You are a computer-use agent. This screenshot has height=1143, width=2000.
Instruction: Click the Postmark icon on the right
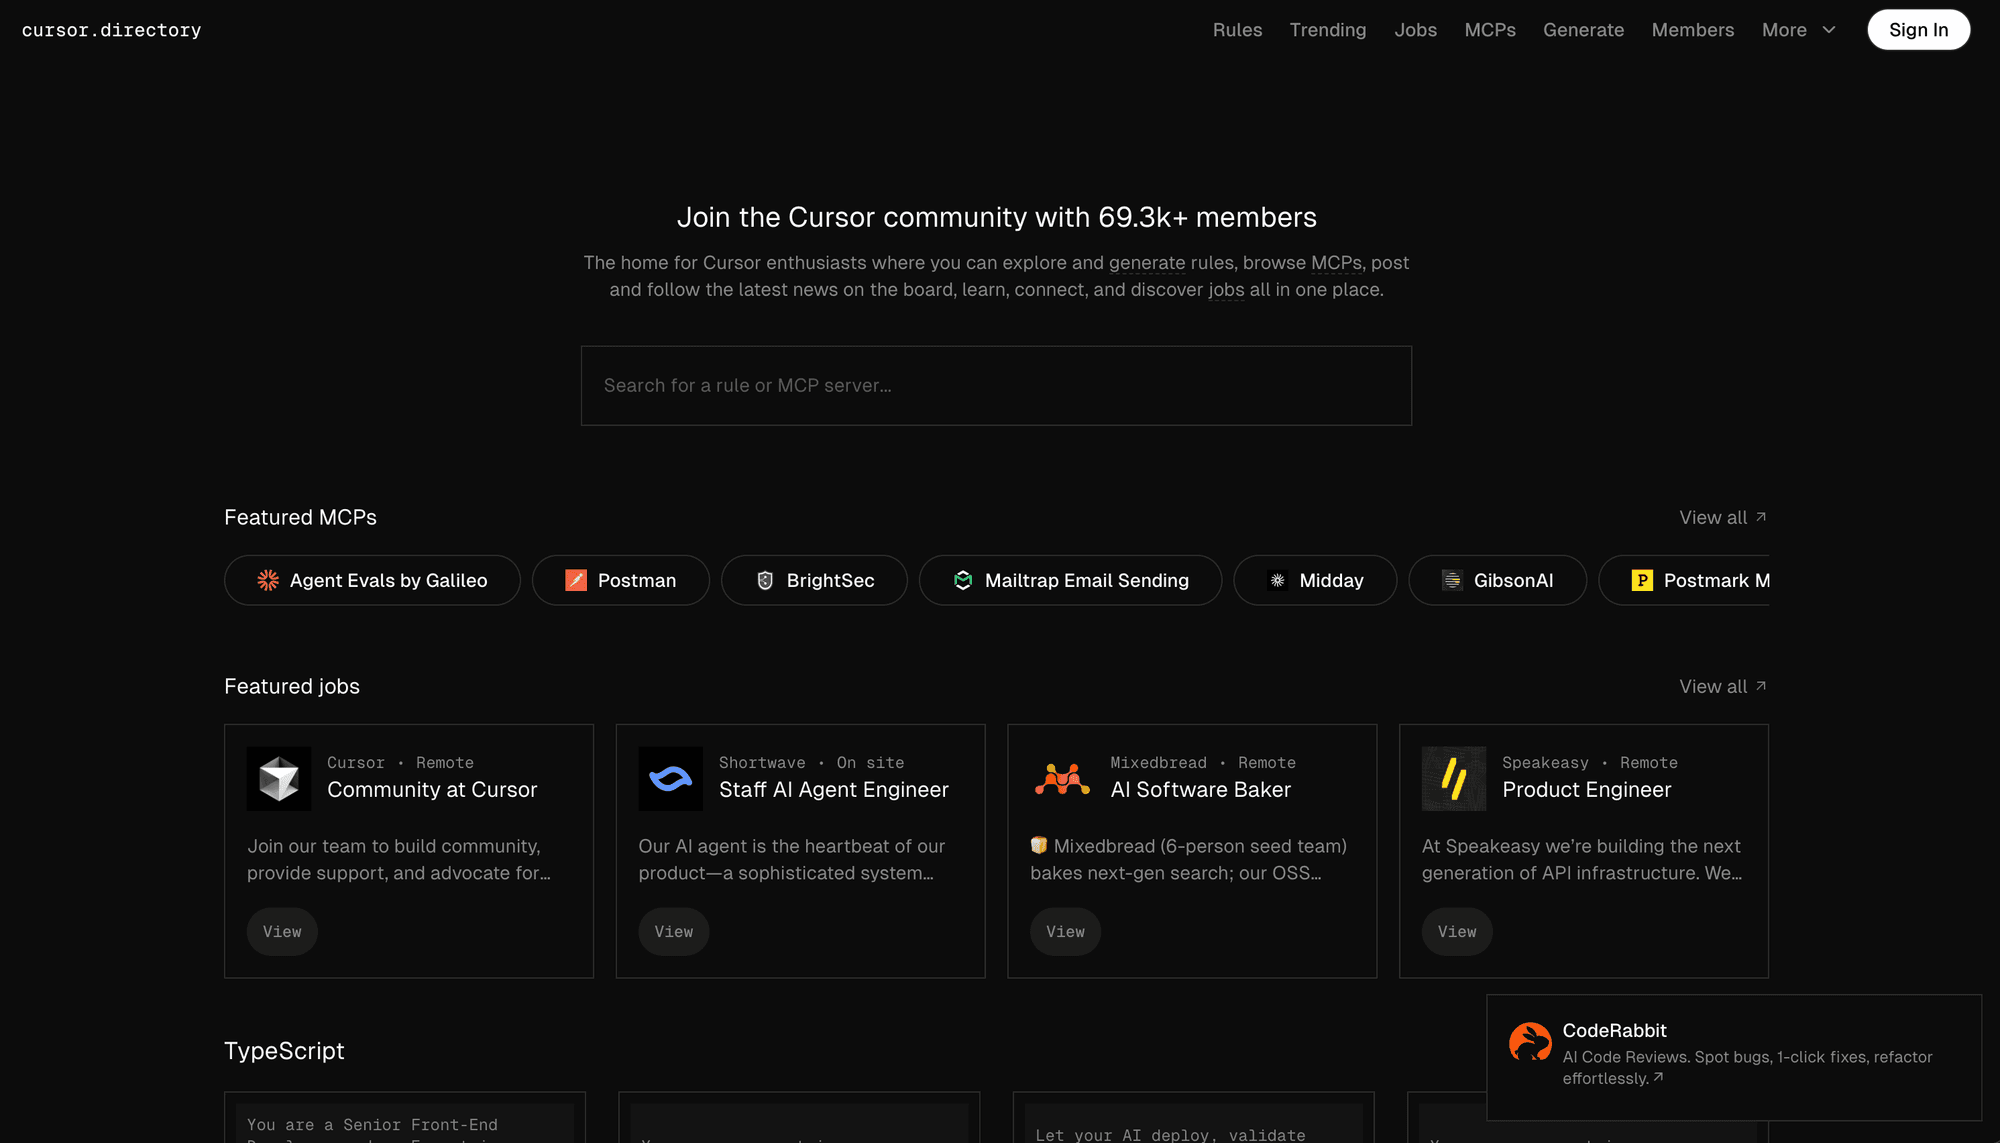click(x=1641, y=580)
